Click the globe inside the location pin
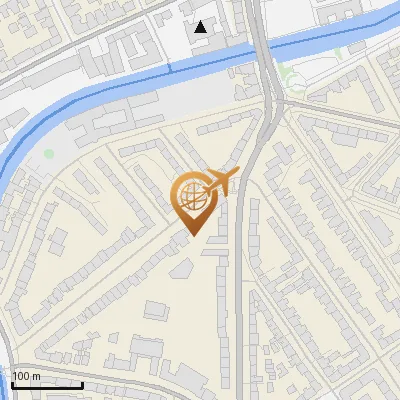 [194, 196]
